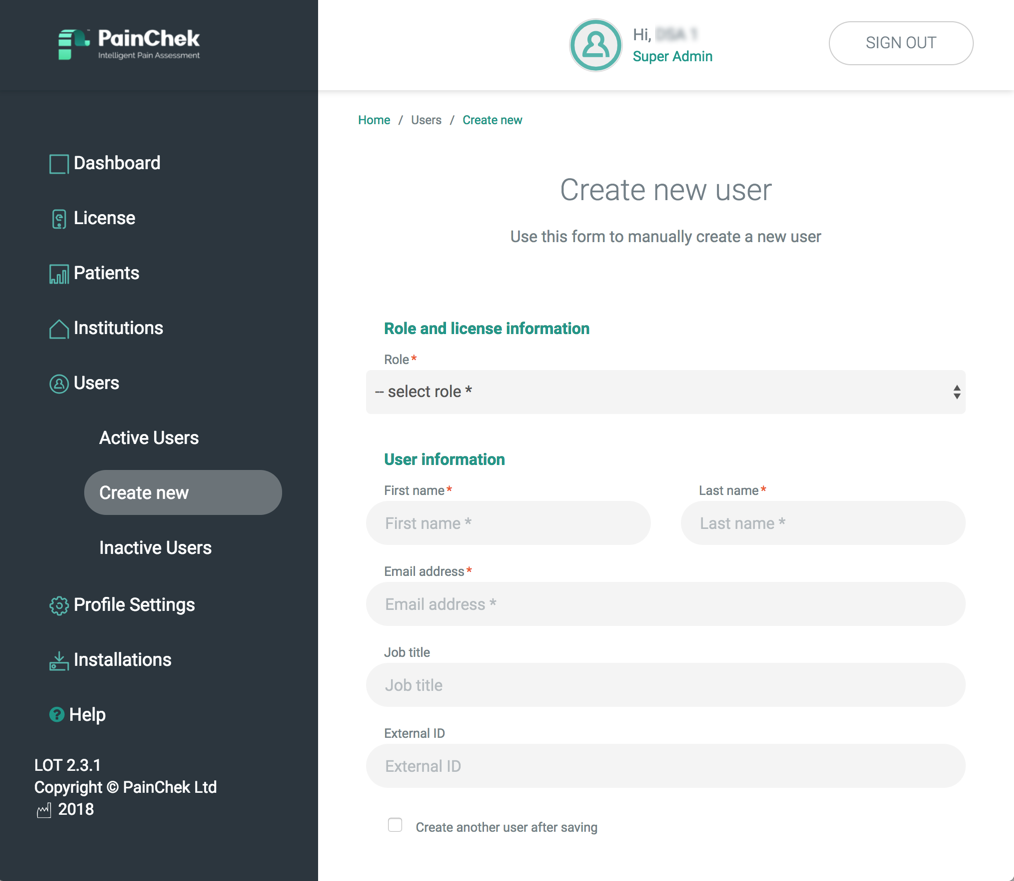
Task: Click the License document icon
Action: pyautogui.click(x=59, y=219)
